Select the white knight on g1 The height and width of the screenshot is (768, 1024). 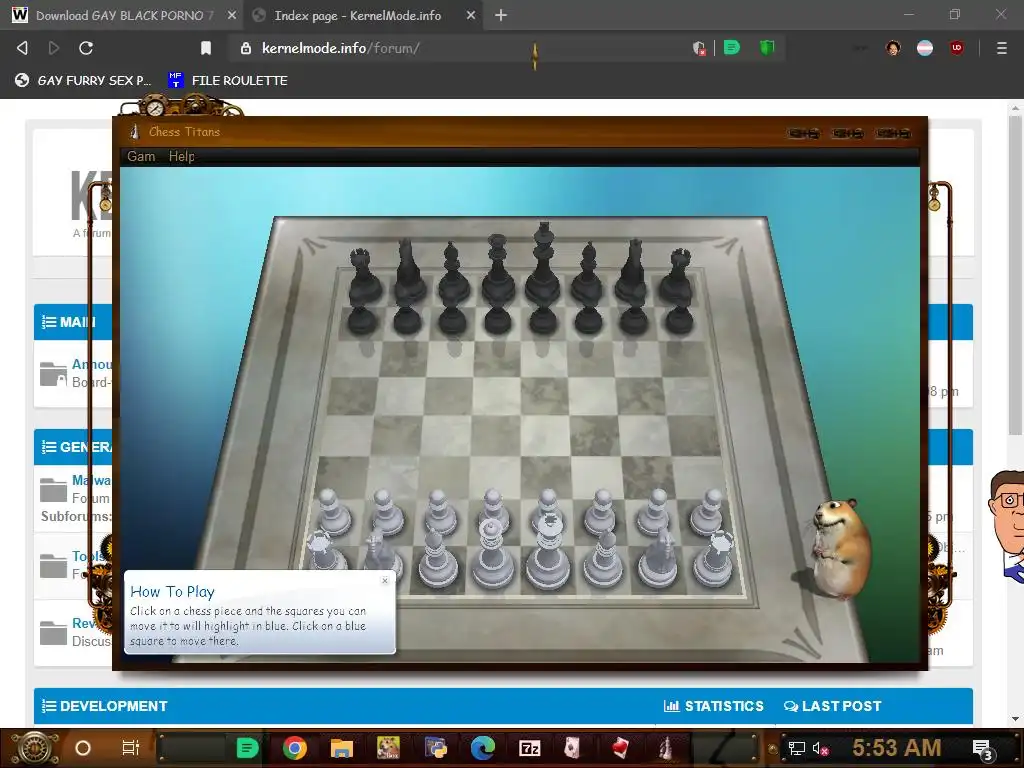point(659,557)
